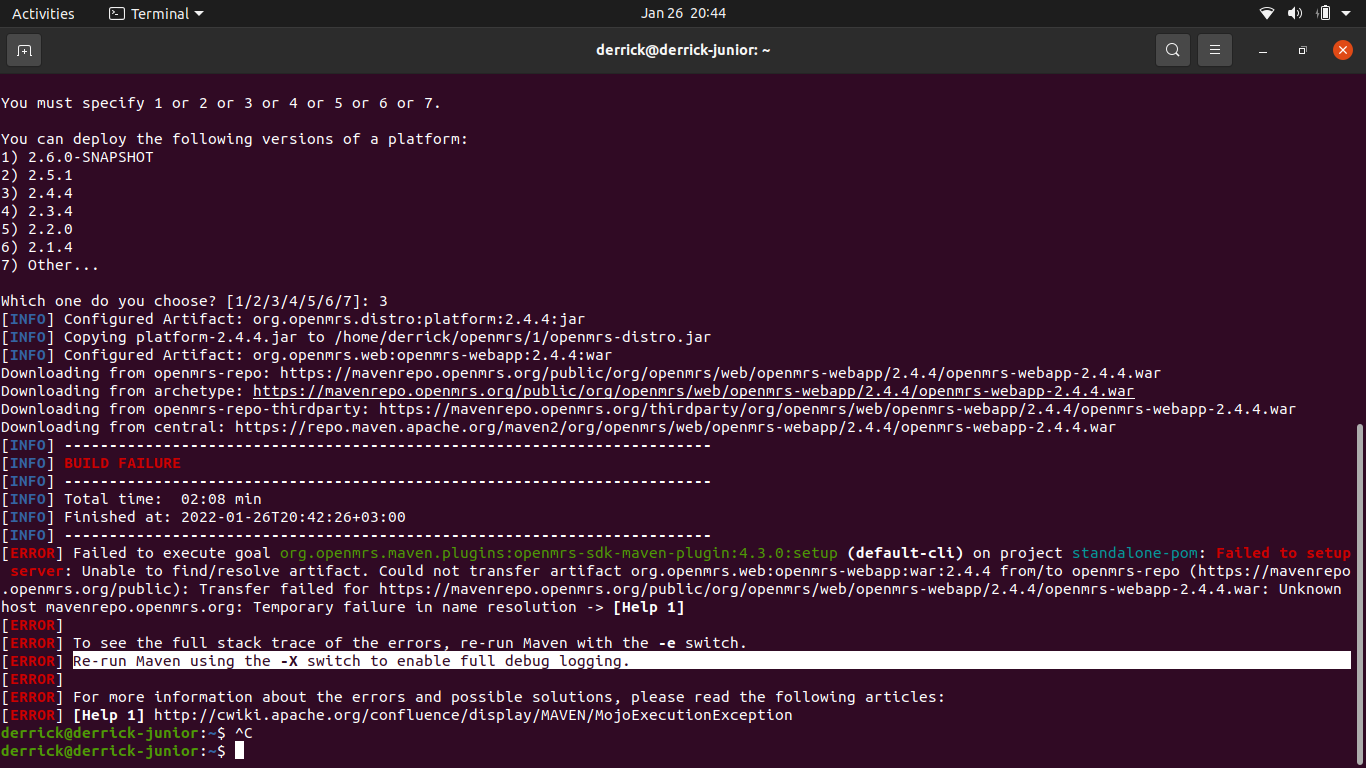This screenshot has height=768, width=1366.
Task: Click the 'Finished at' timestamp line
Action: coord(203,517)
